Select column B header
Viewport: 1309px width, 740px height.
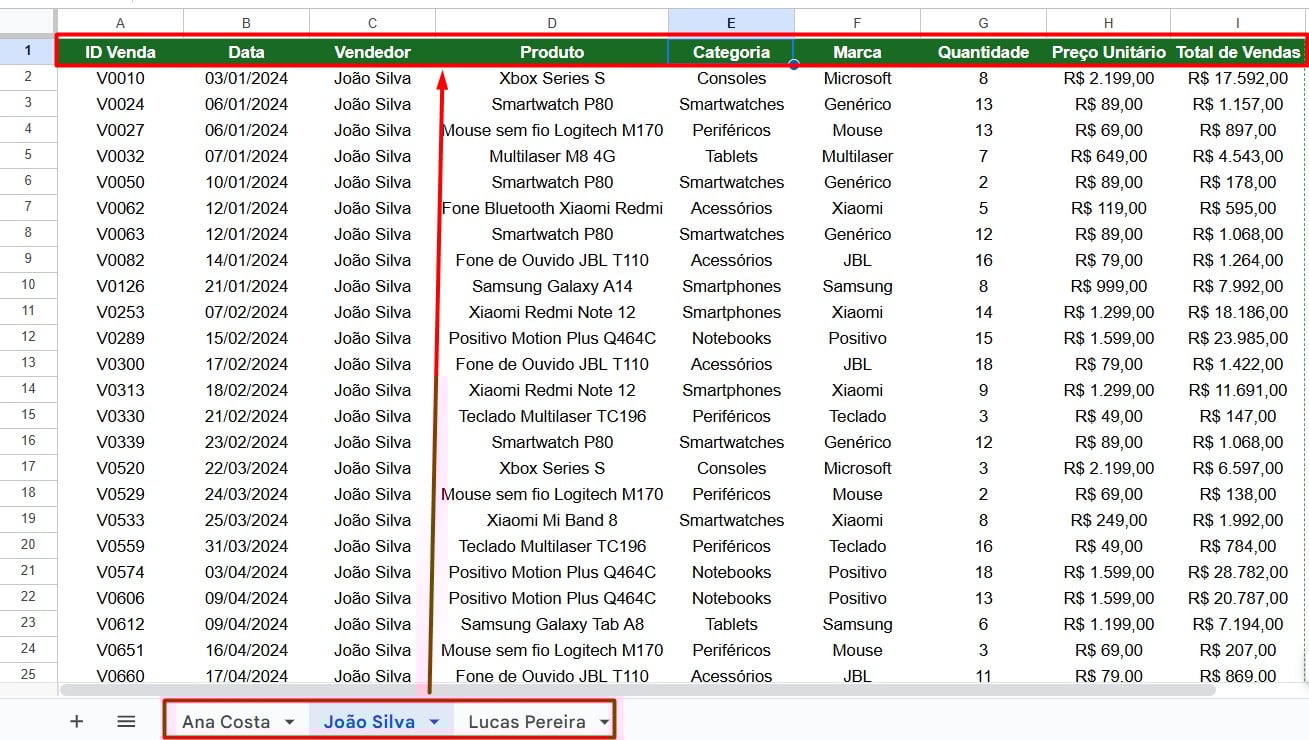click(x=247, y=23)
